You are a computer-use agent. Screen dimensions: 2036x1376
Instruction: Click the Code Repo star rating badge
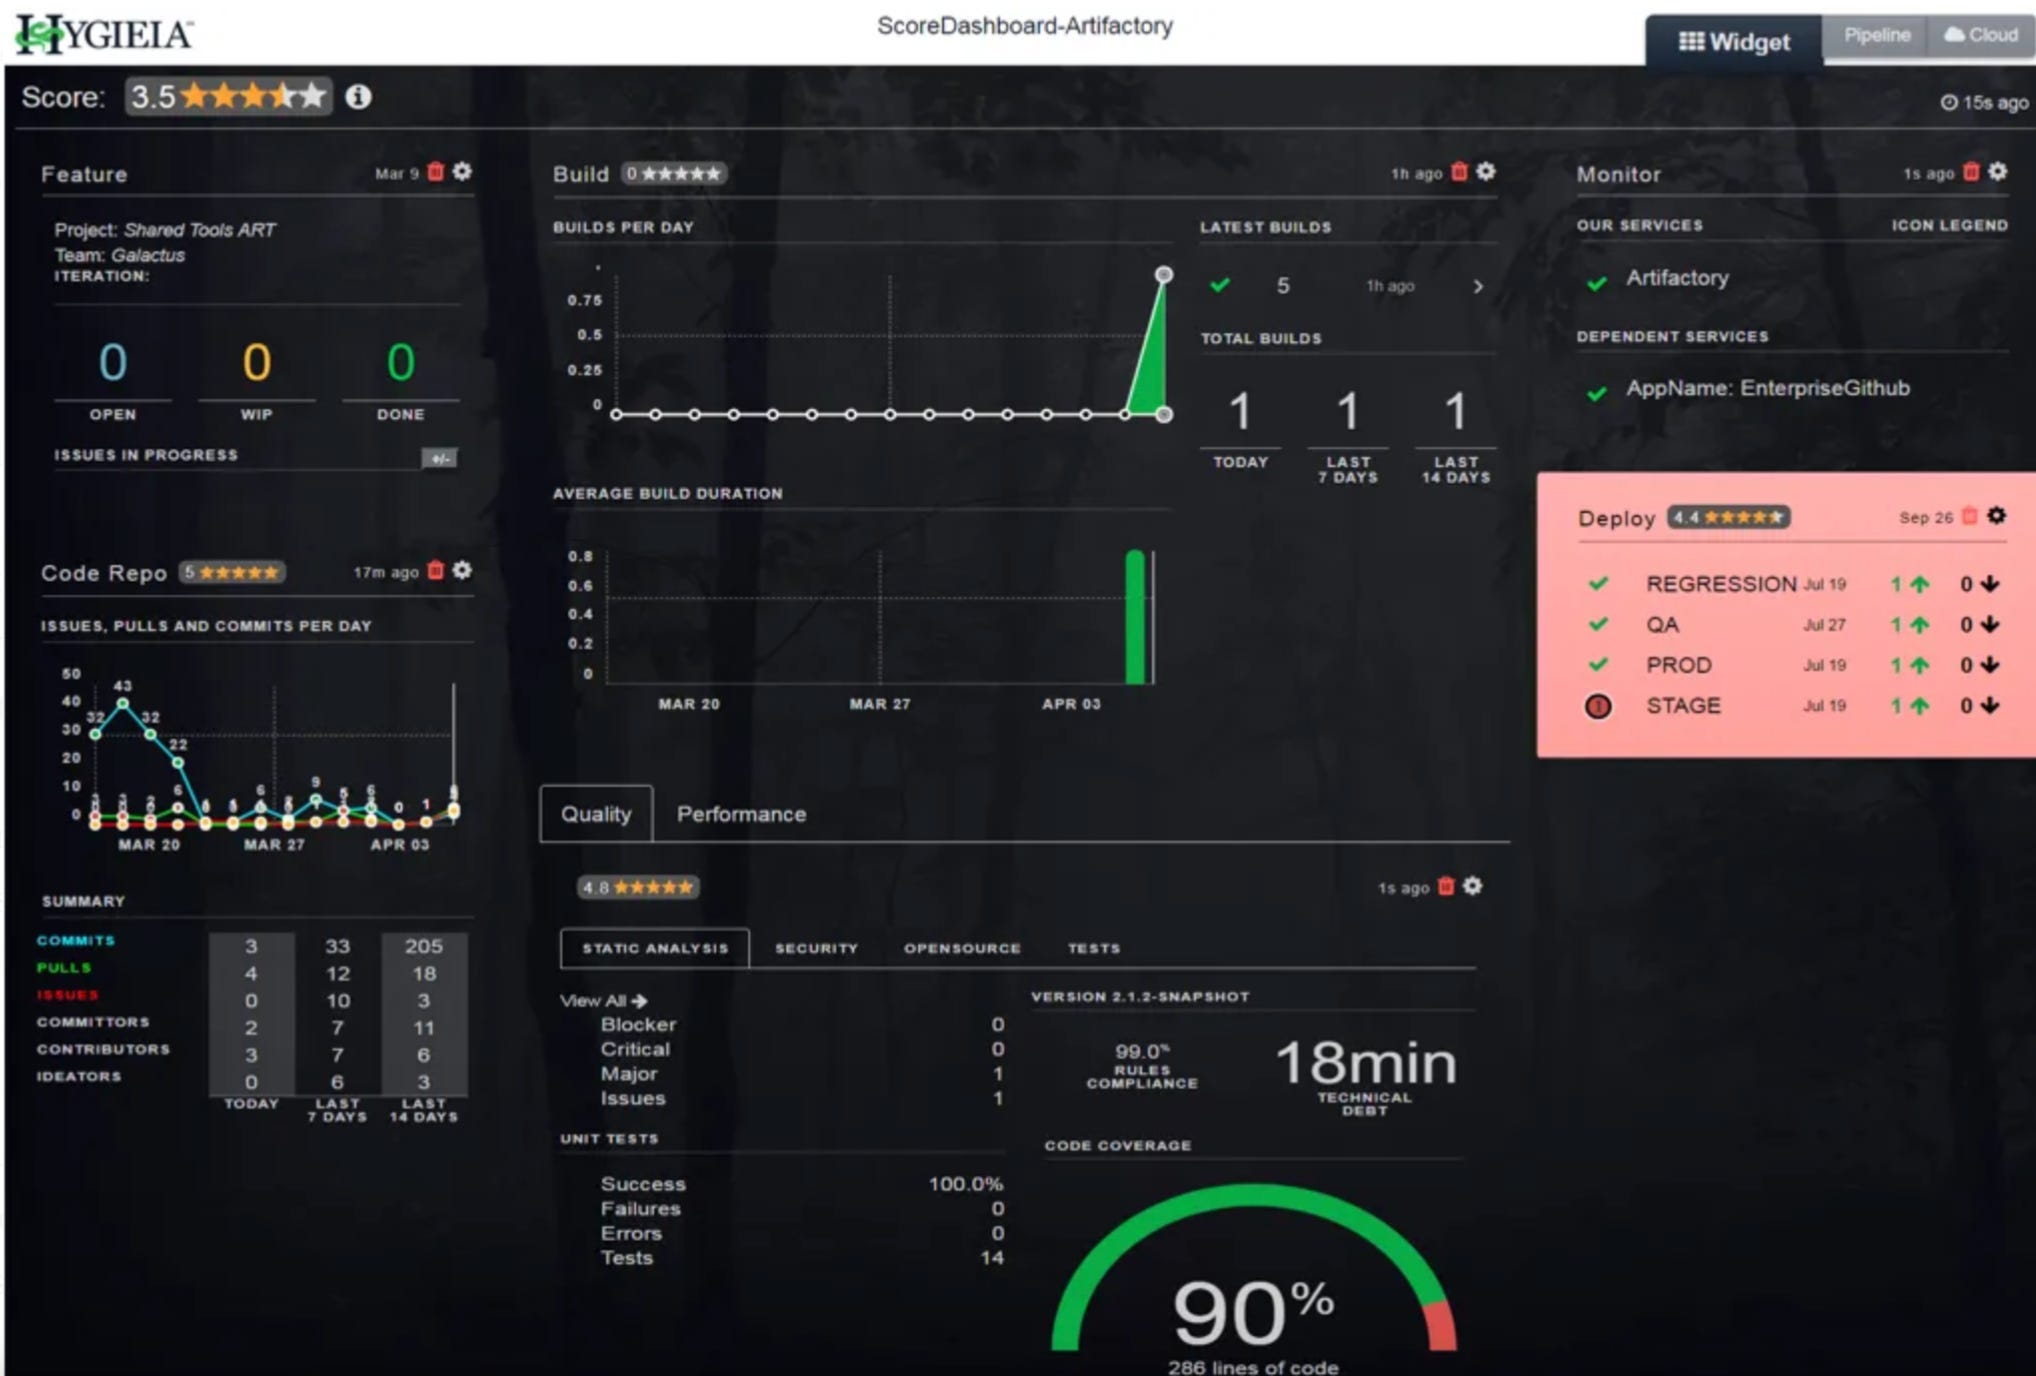230,571
